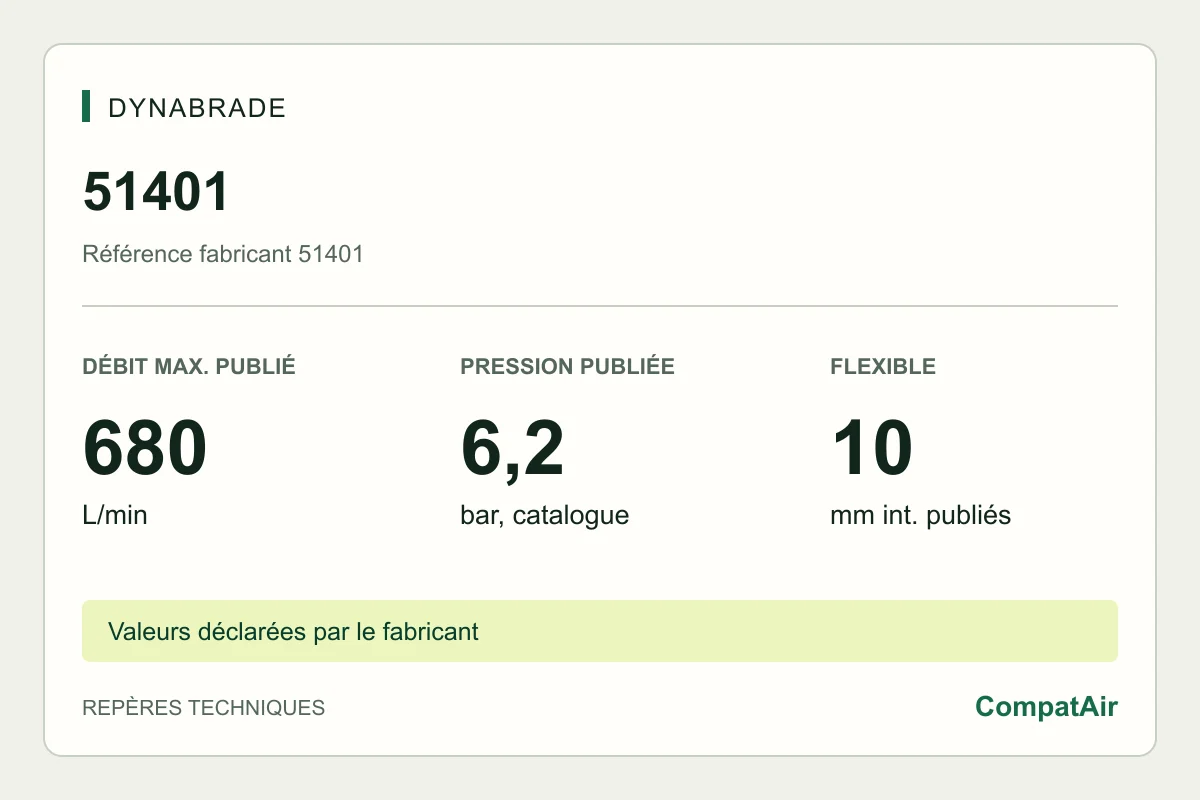Viewport: 1200px width, 800px height.
Task: Click the 'PRESSION PUBLIÉE' label
Action: coord(567,366)
